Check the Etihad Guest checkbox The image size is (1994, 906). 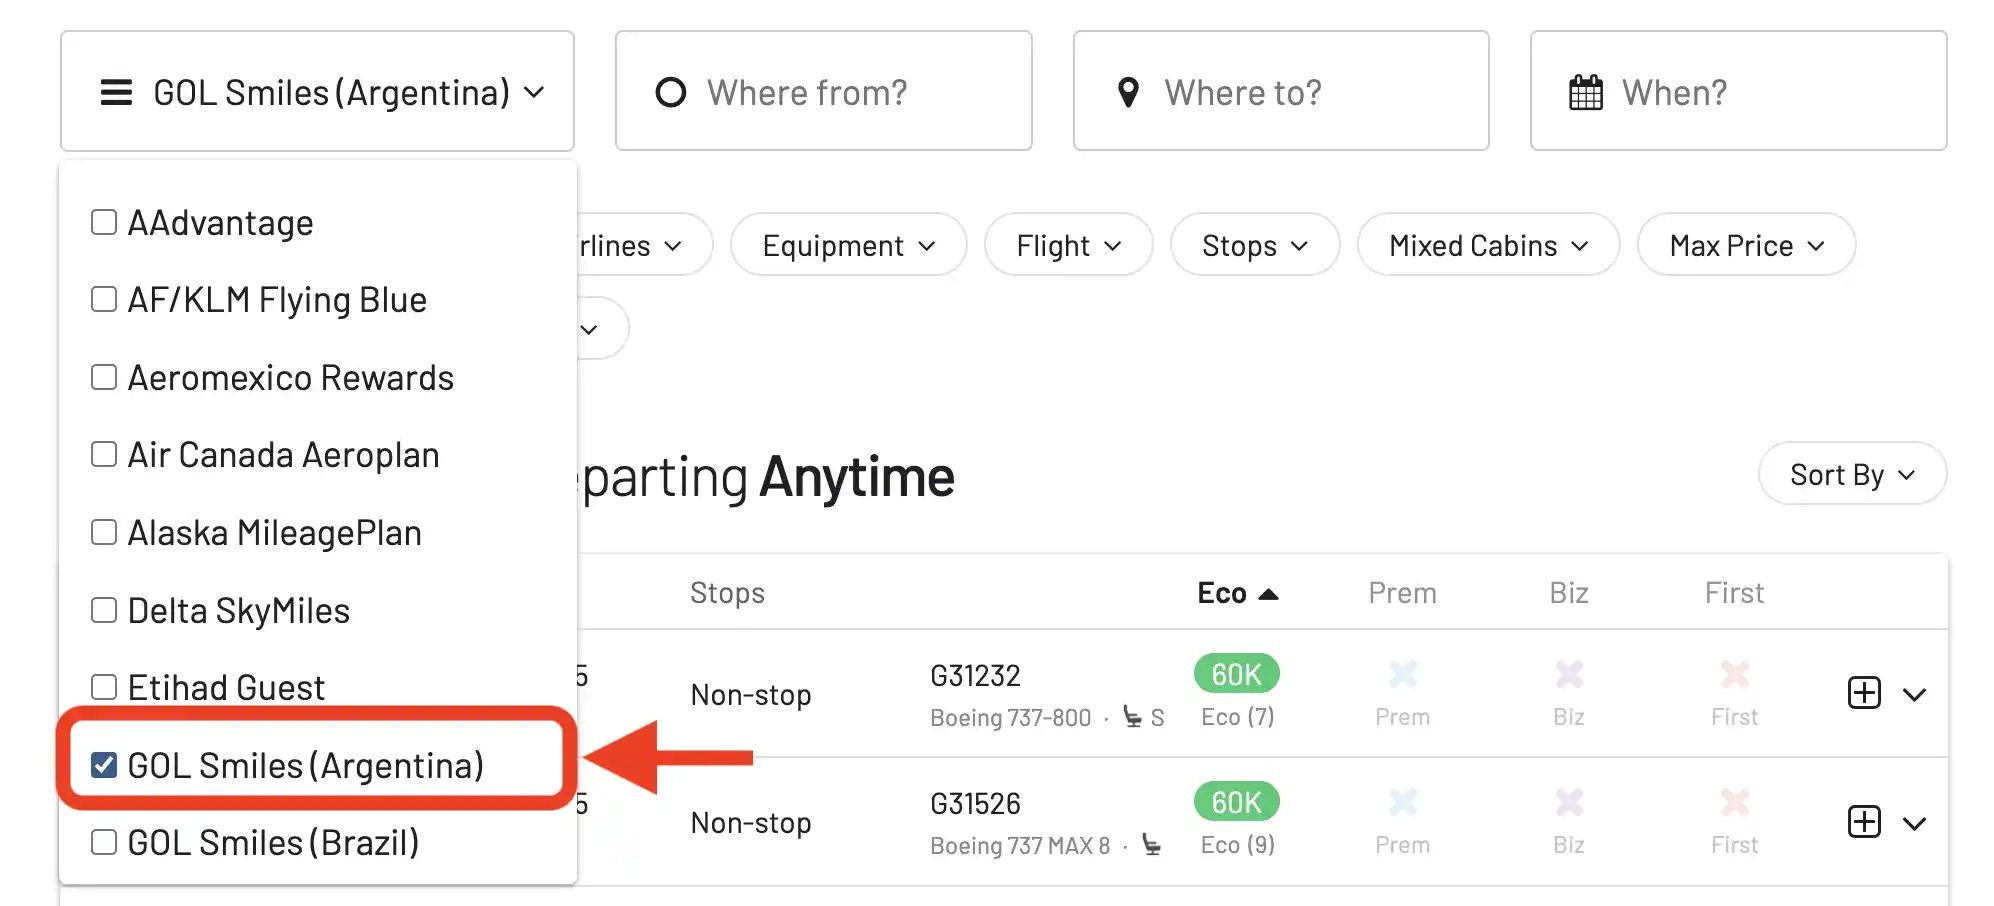[x=104, y=687]
